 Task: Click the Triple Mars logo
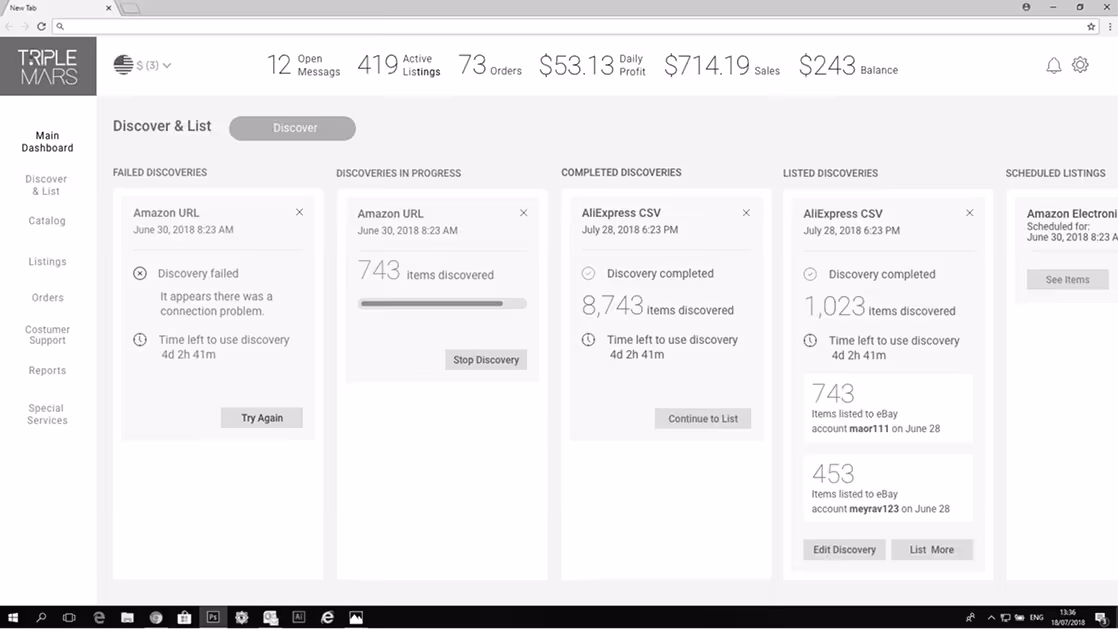(x=48, y=66)
